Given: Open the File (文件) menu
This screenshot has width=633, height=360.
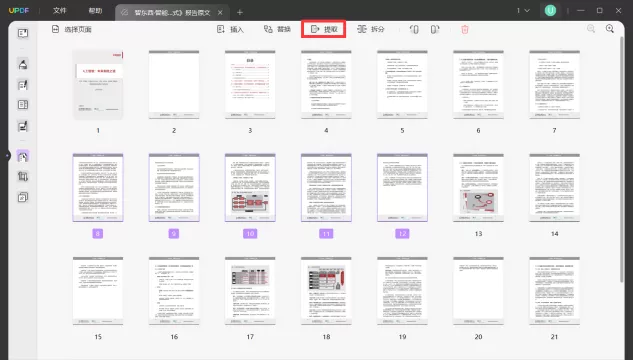Looking at the screenshot, I should pos(59,10).
